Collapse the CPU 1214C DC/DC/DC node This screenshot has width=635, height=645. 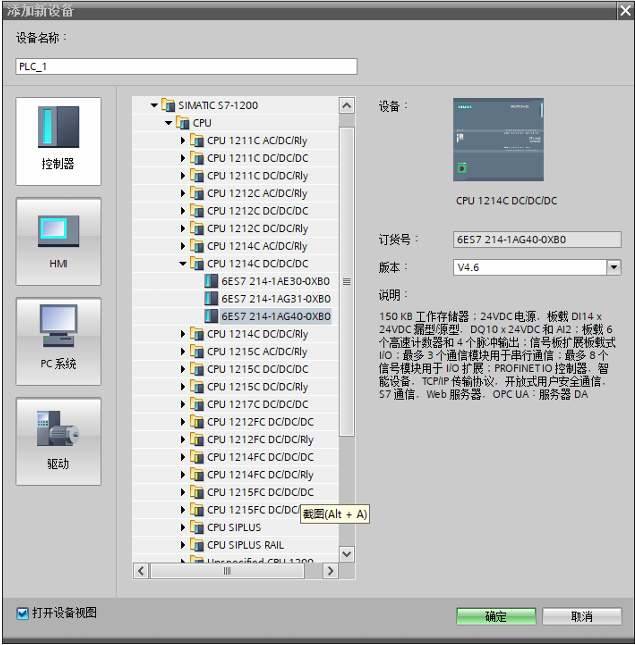click(x=183, y=264)
